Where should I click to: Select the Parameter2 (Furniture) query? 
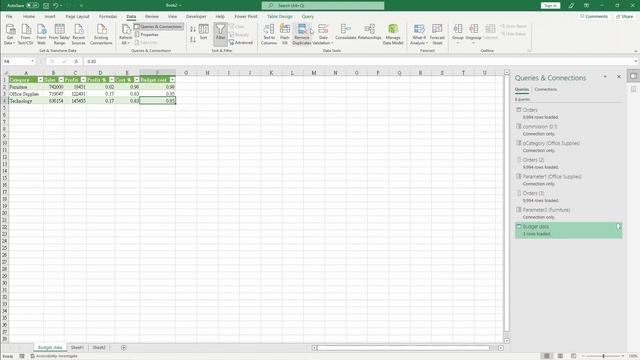[568, 213]
